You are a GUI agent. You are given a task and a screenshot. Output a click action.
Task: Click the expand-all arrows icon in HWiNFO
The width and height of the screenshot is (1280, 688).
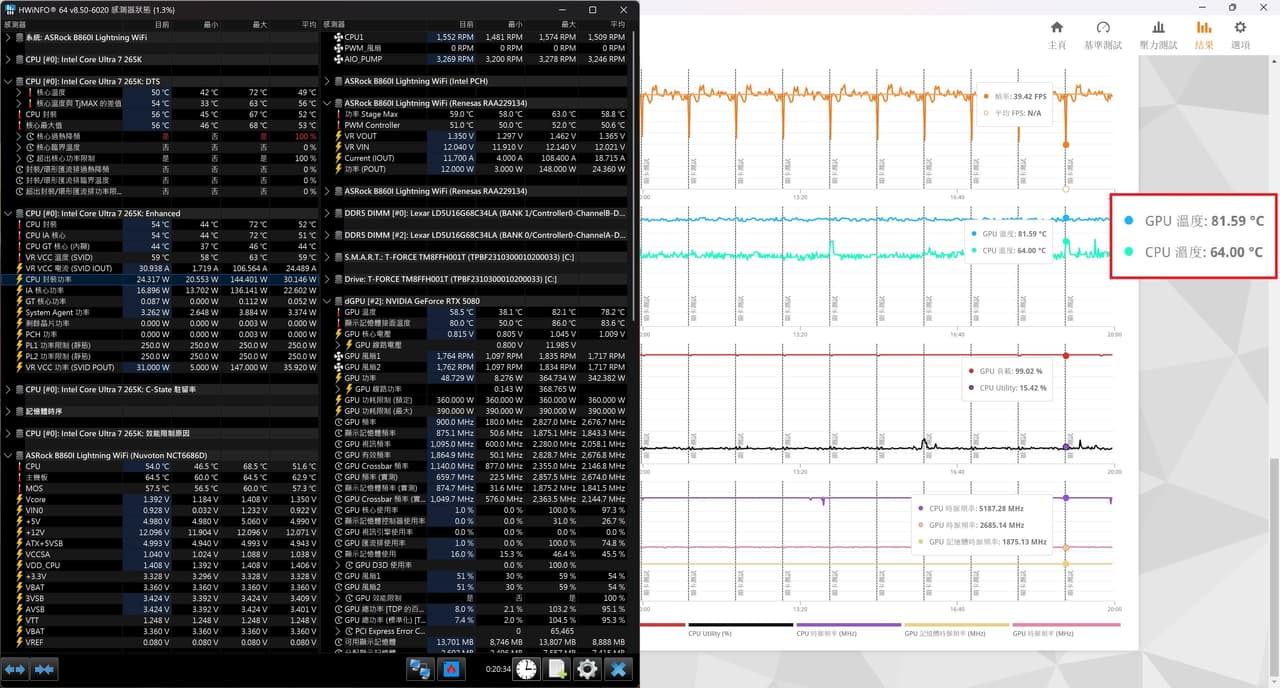pos(15,669)
